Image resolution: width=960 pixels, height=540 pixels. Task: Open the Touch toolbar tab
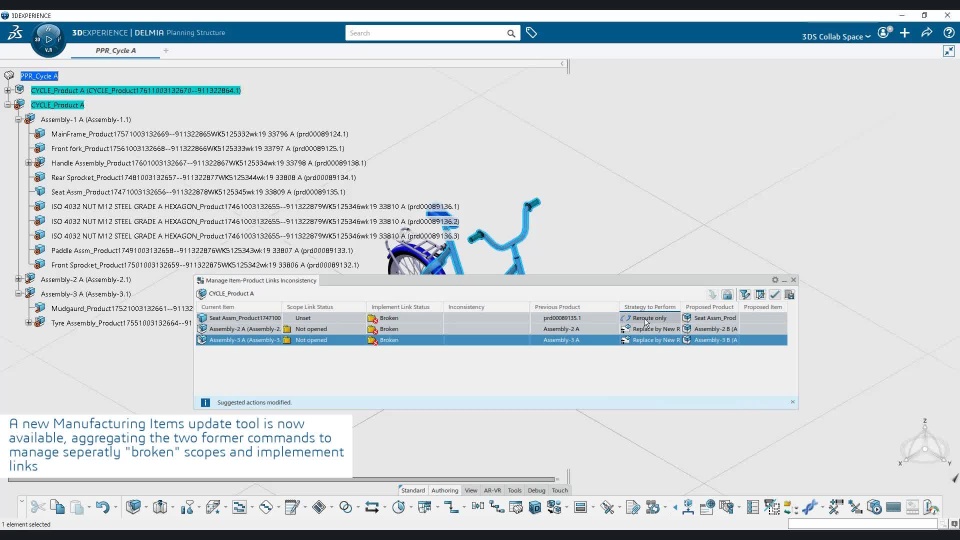click(x=560, y=490)
